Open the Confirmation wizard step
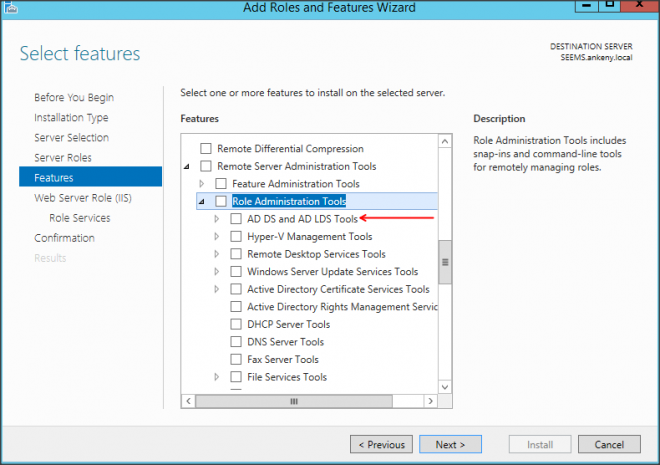660x465 pixels. pos(64,238)
